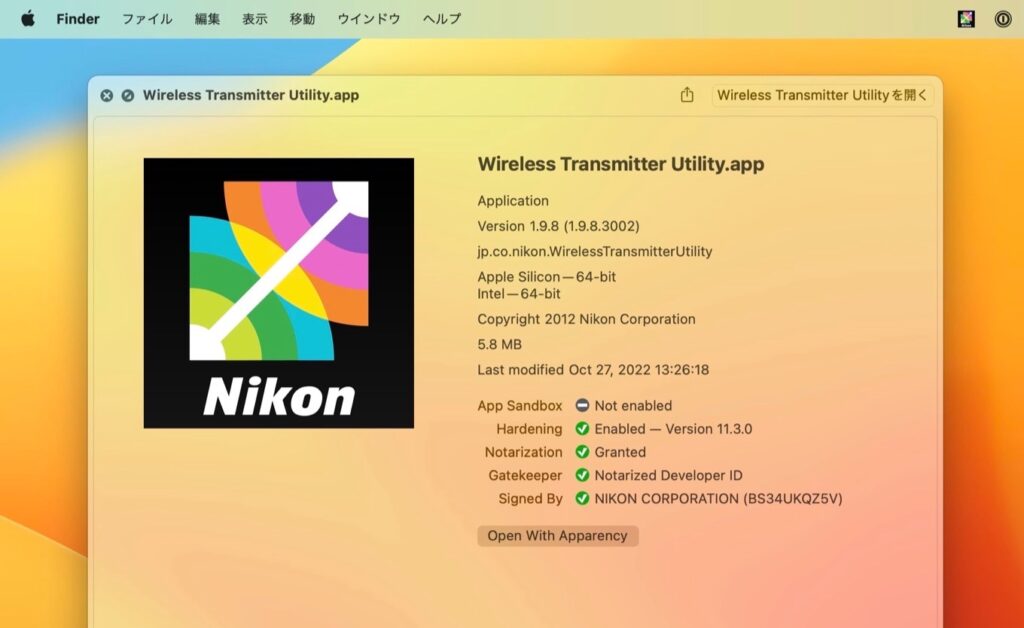The width and height of the screenshot is (1024, 628).
Task: Click the Gatekeeper label
Action: pyautogui.click(x=525, y=475)
